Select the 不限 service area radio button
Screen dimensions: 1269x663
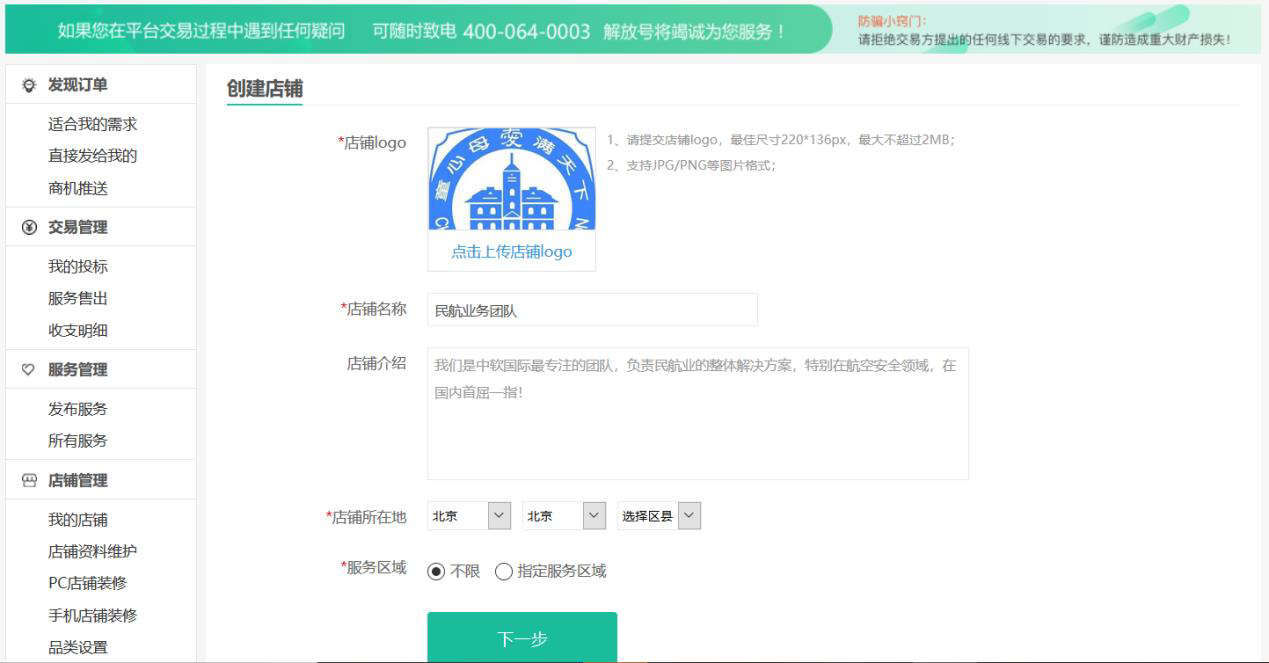[436, 572]
